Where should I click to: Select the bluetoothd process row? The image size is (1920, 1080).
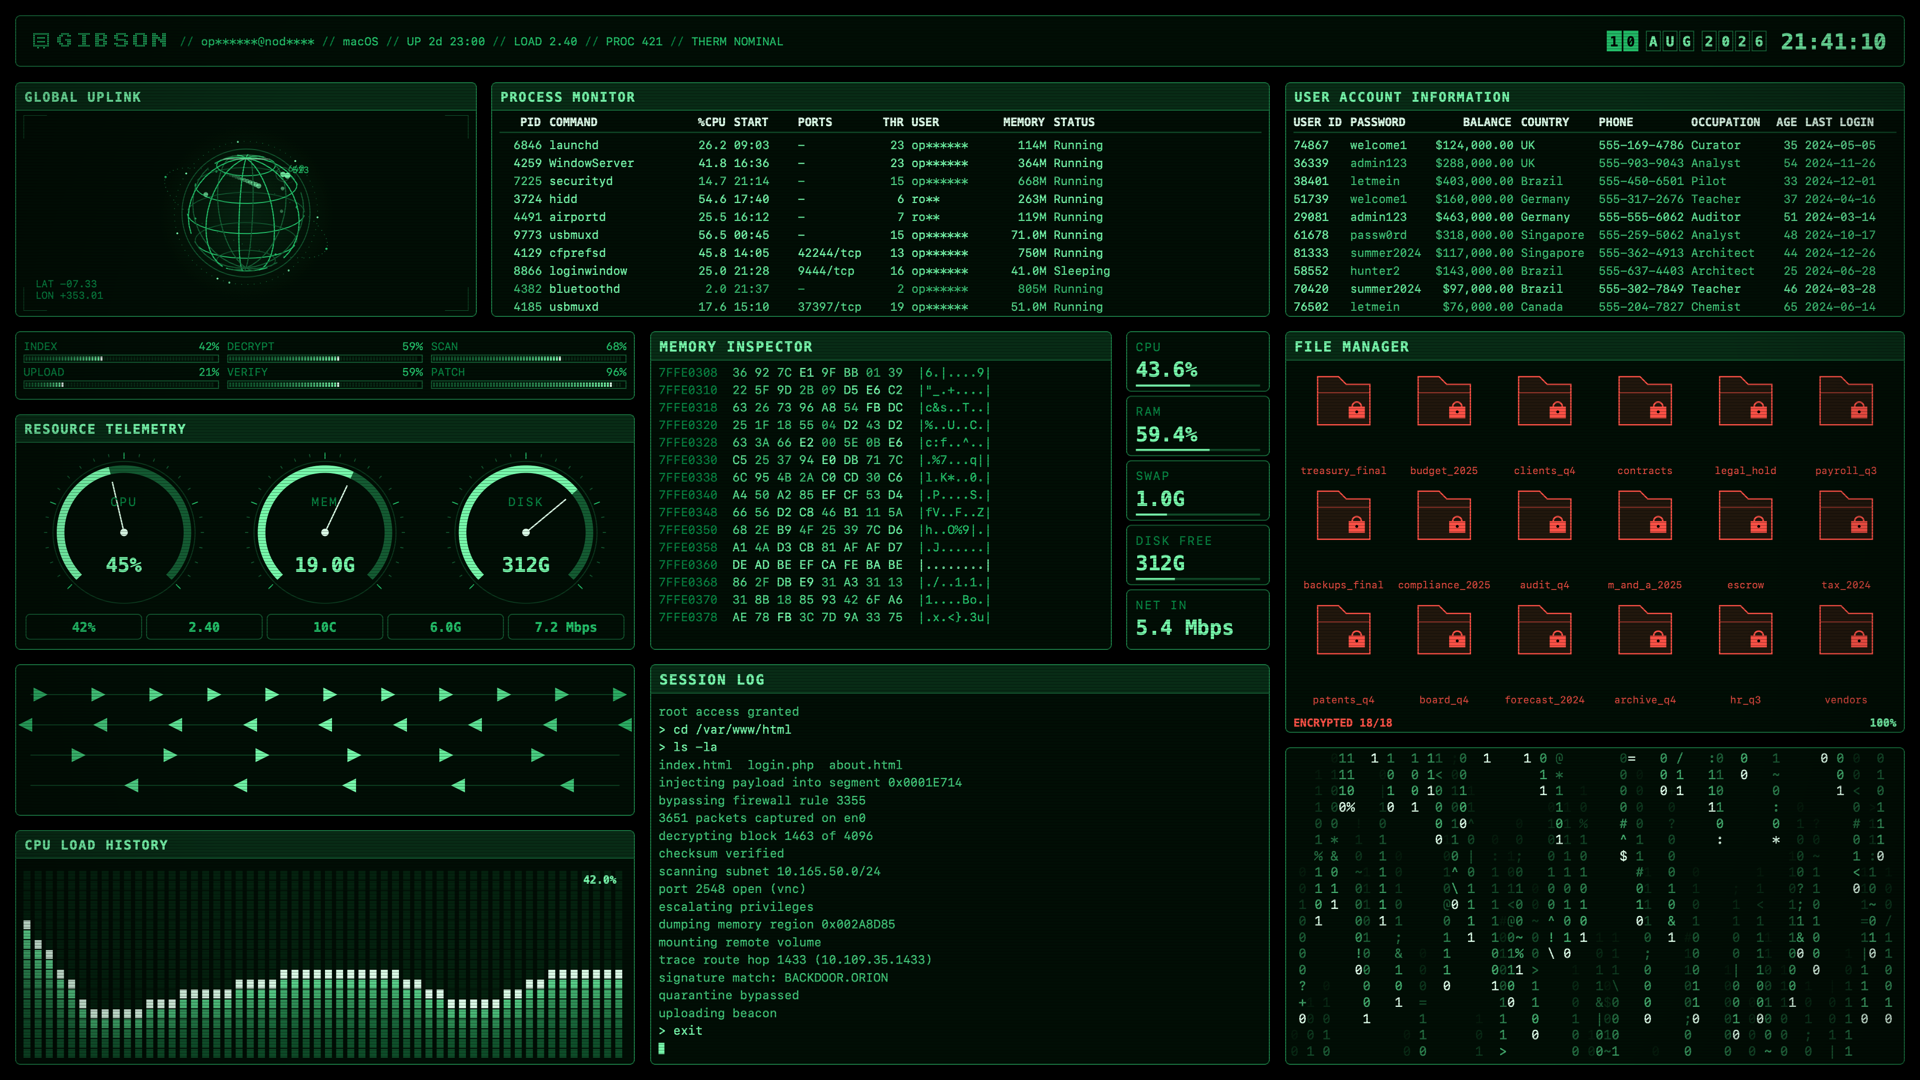(x=880, y=289)
